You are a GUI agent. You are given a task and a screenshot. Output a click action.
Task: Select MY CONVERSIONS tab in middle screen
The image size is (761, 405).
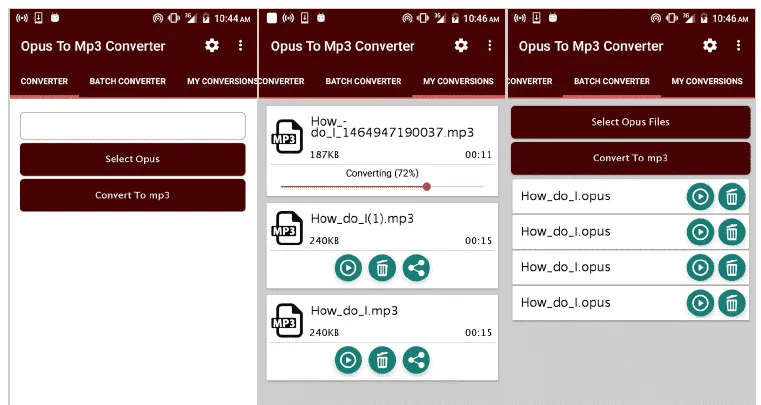pyautogui.click(x=458, y=81)
